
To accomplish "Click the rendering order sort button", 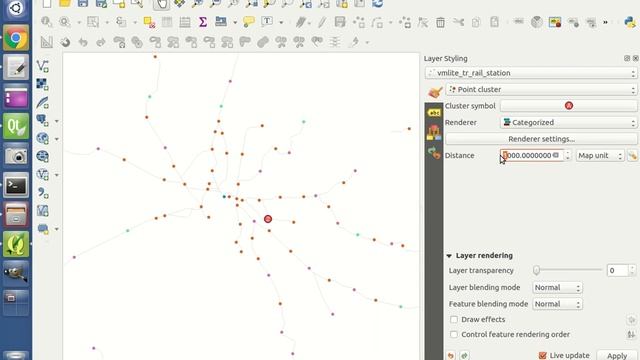I will coord(631,335).
